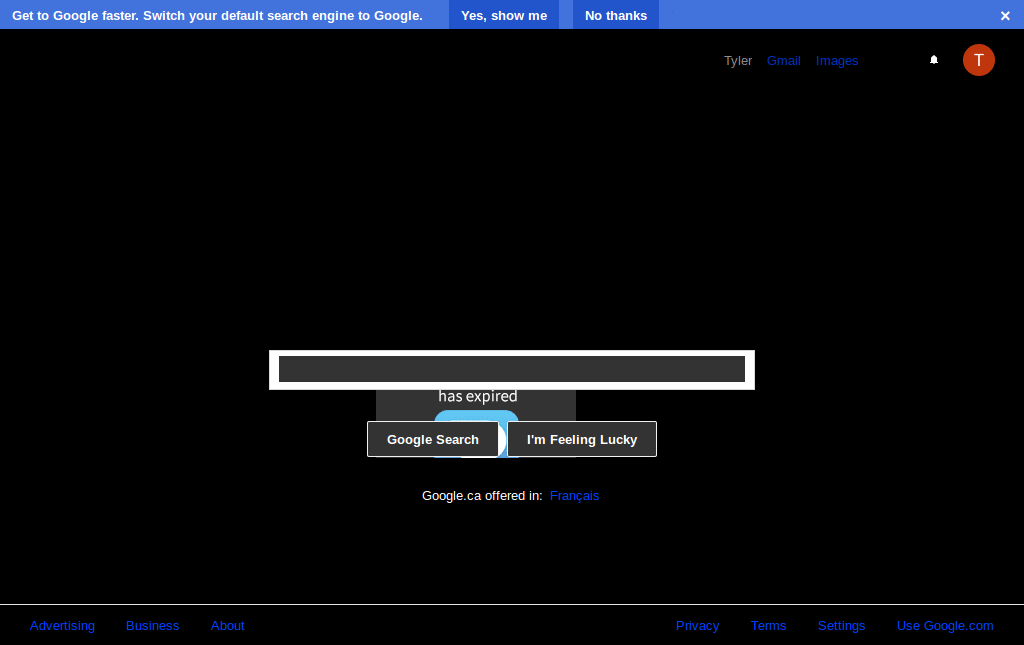This screenshot has width=1024, height=645.
Task: Click the 'has expired' text
Action: [477, 396]
